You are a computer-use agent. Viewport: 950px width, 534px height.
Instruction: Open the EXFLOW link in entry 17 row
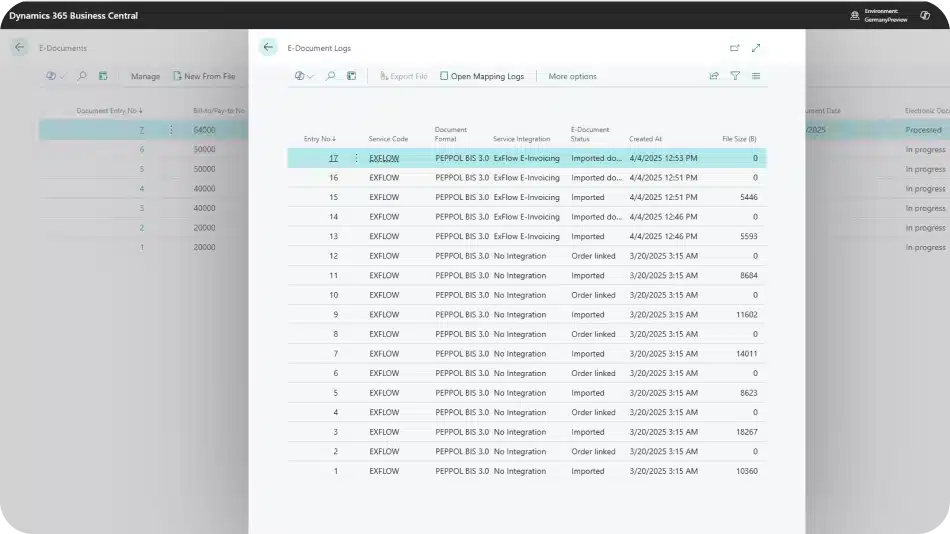pos(384,158)
